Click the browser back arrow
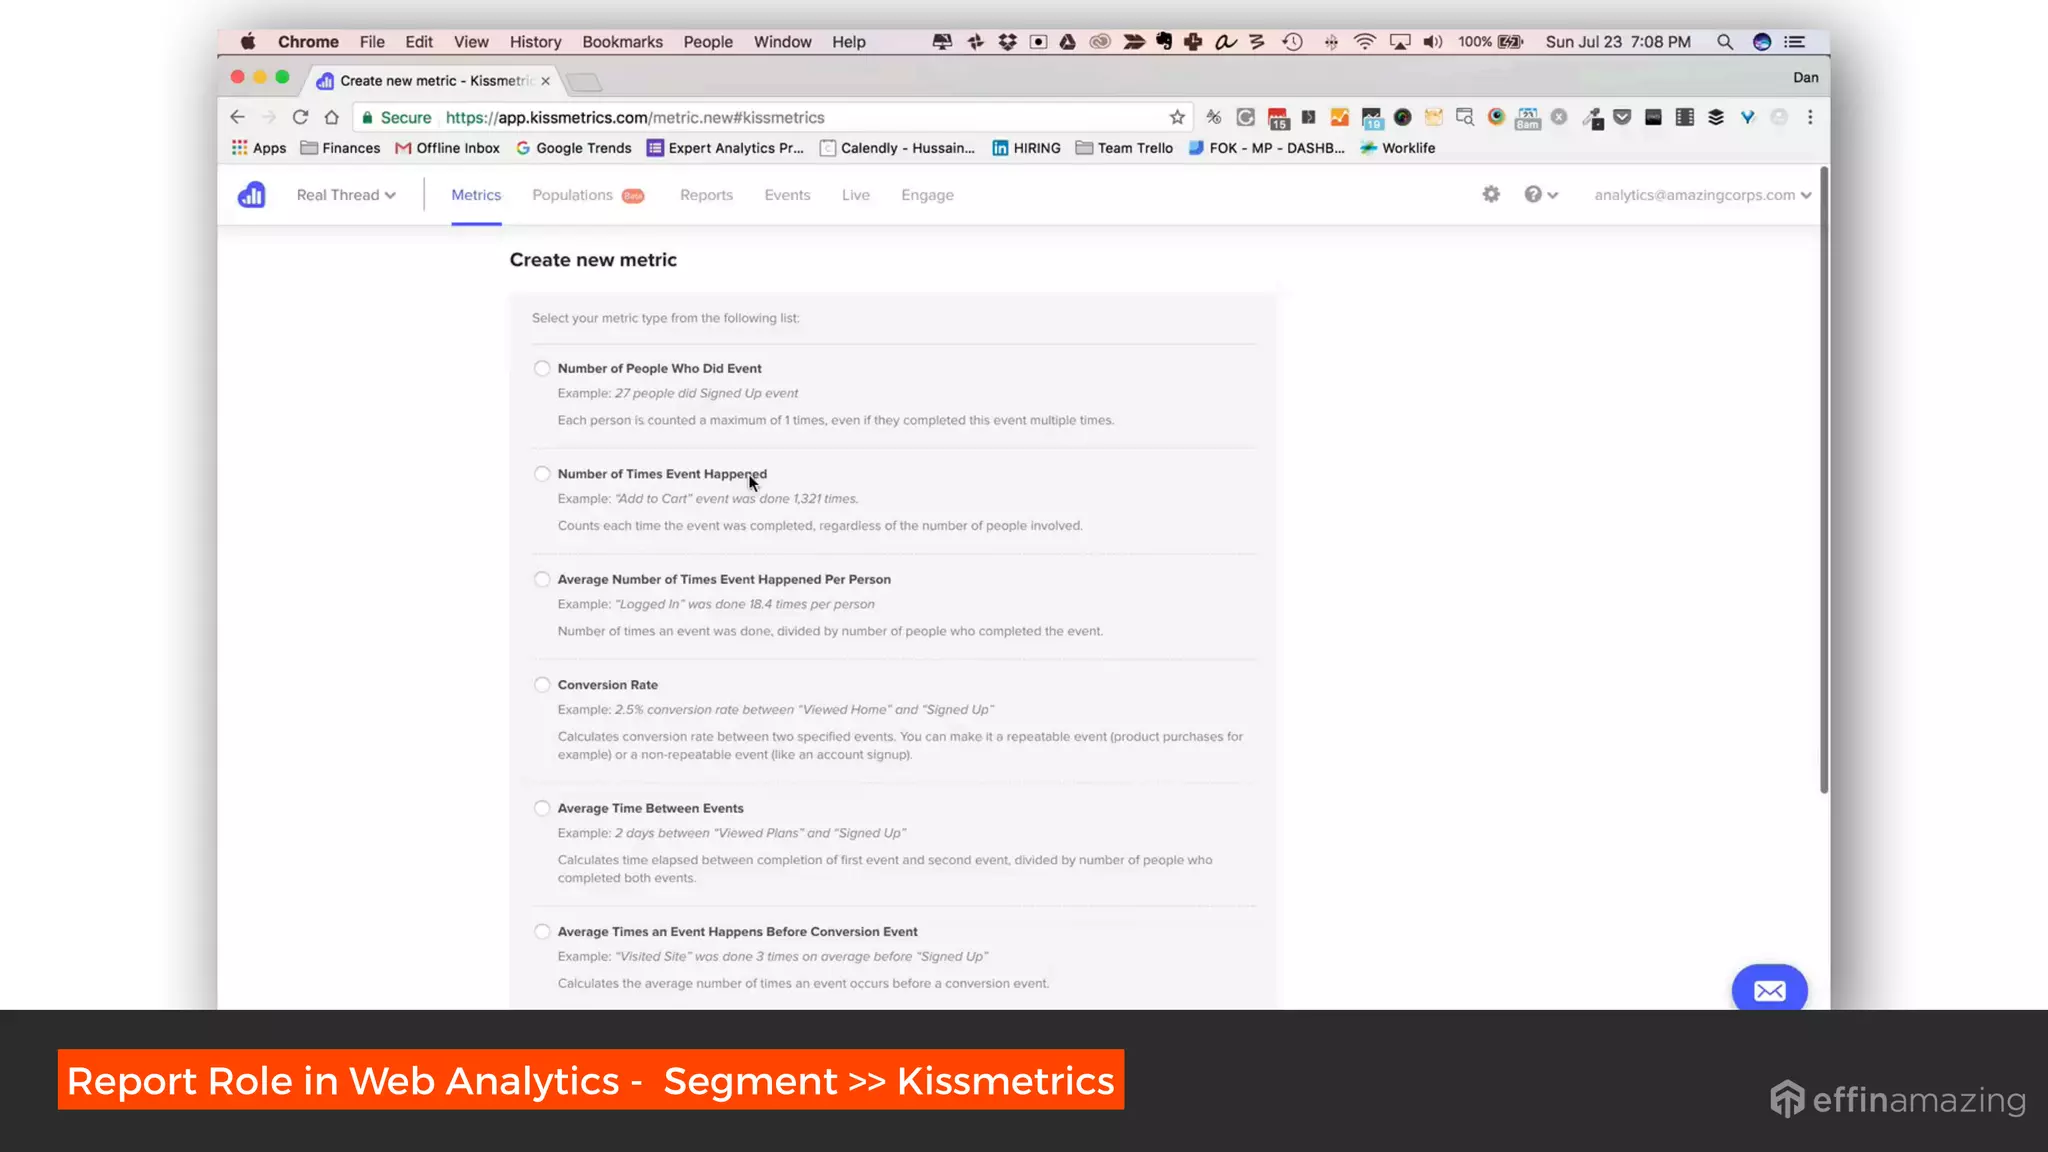 coord(237,117)
